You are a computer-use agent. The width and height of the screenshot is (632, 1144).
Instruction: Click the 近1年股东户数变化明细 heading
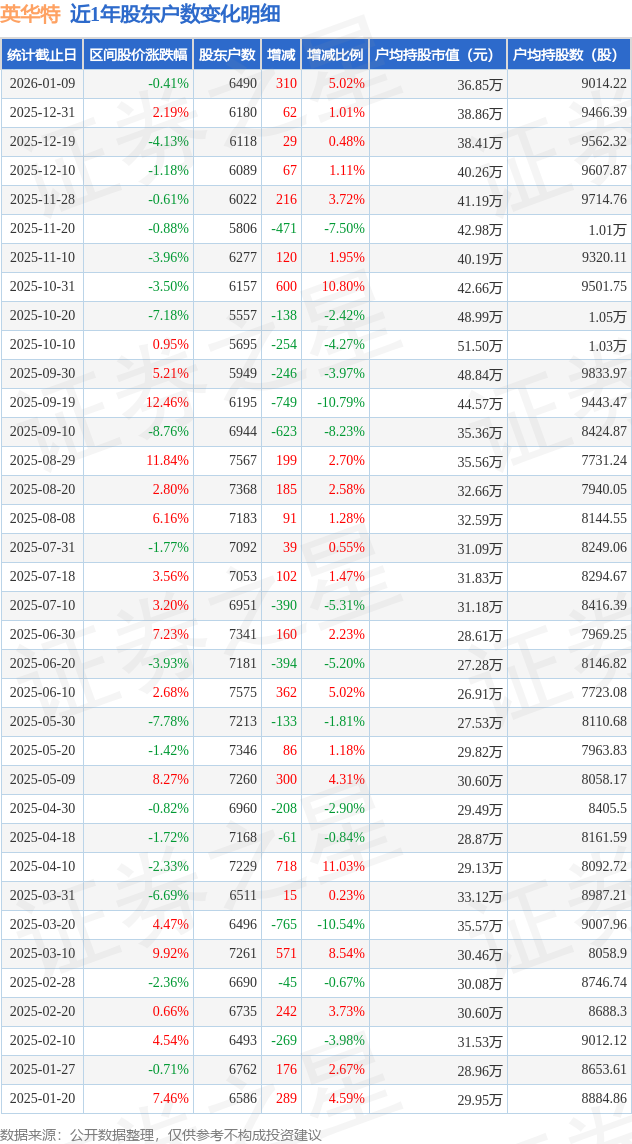click(x=175, y=14)
